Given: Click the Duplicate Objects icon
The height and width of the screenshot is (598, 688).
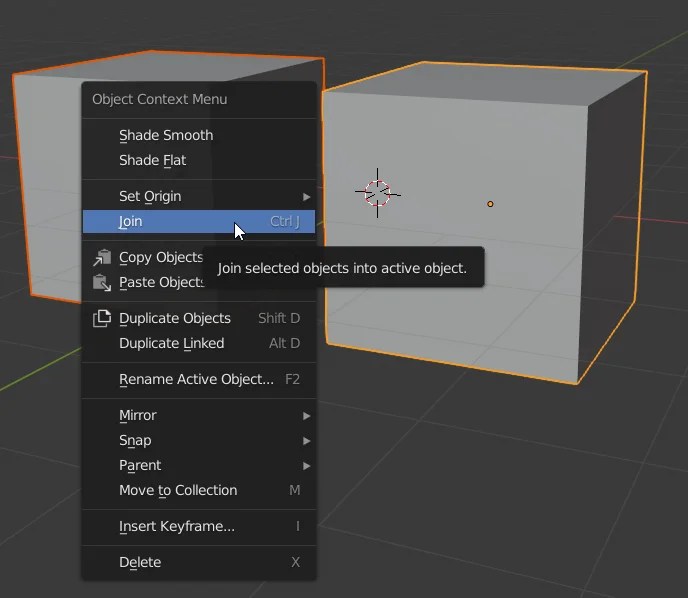Looking at the screenshot, I should (x=102, y=319).
